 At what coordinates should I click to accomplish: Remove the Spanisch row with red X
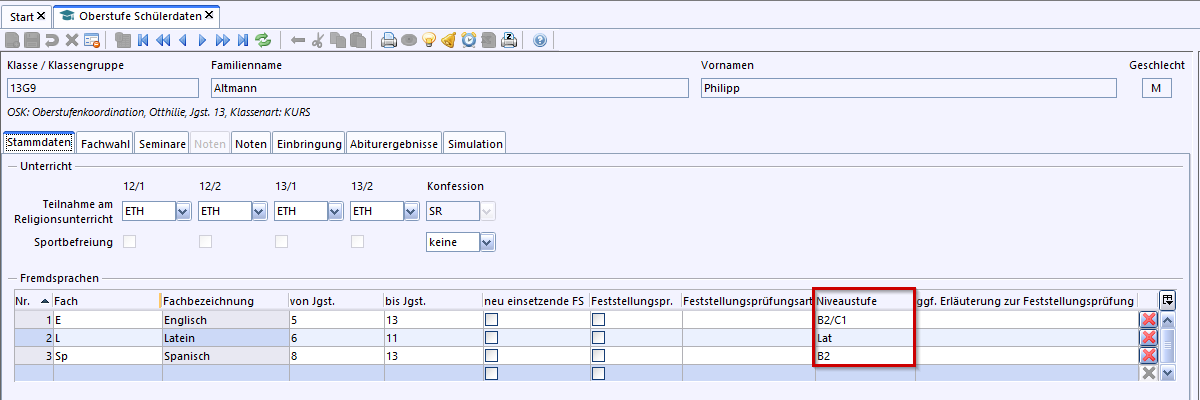coord(1149,355)
